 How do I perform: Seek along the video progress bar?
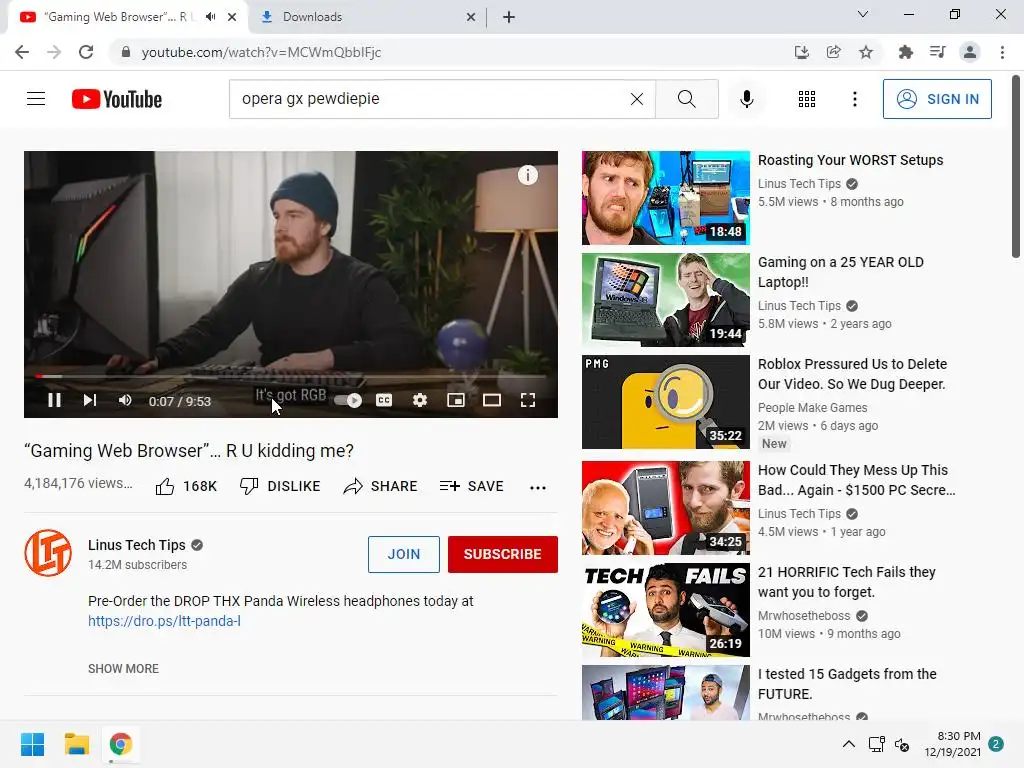[x=291, y=376]
